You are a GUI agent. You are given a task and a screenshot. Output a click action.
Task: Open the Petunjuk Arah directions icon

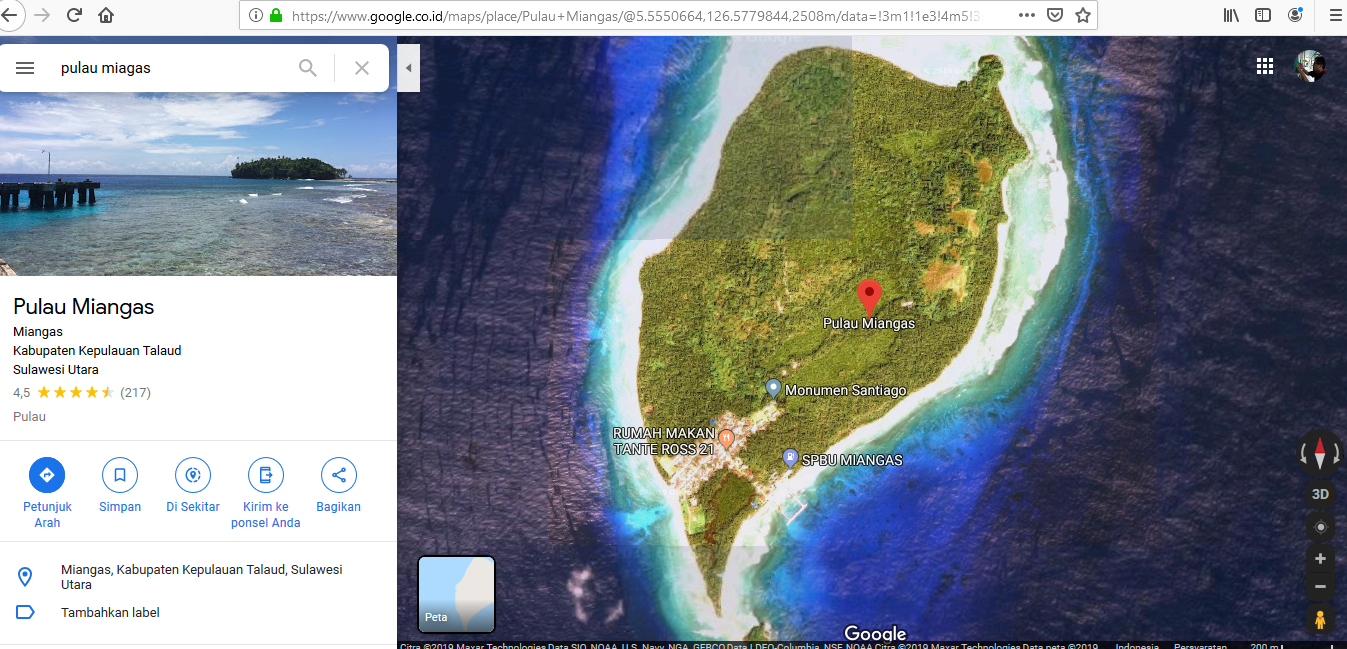[x=47, y=475]
